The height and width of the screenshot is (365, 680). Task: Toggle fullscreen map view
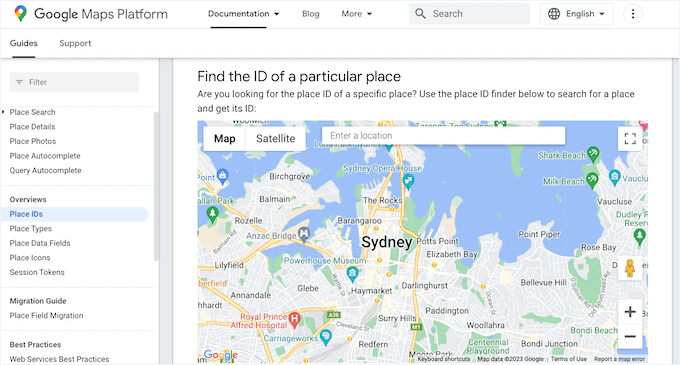[630, 139]
